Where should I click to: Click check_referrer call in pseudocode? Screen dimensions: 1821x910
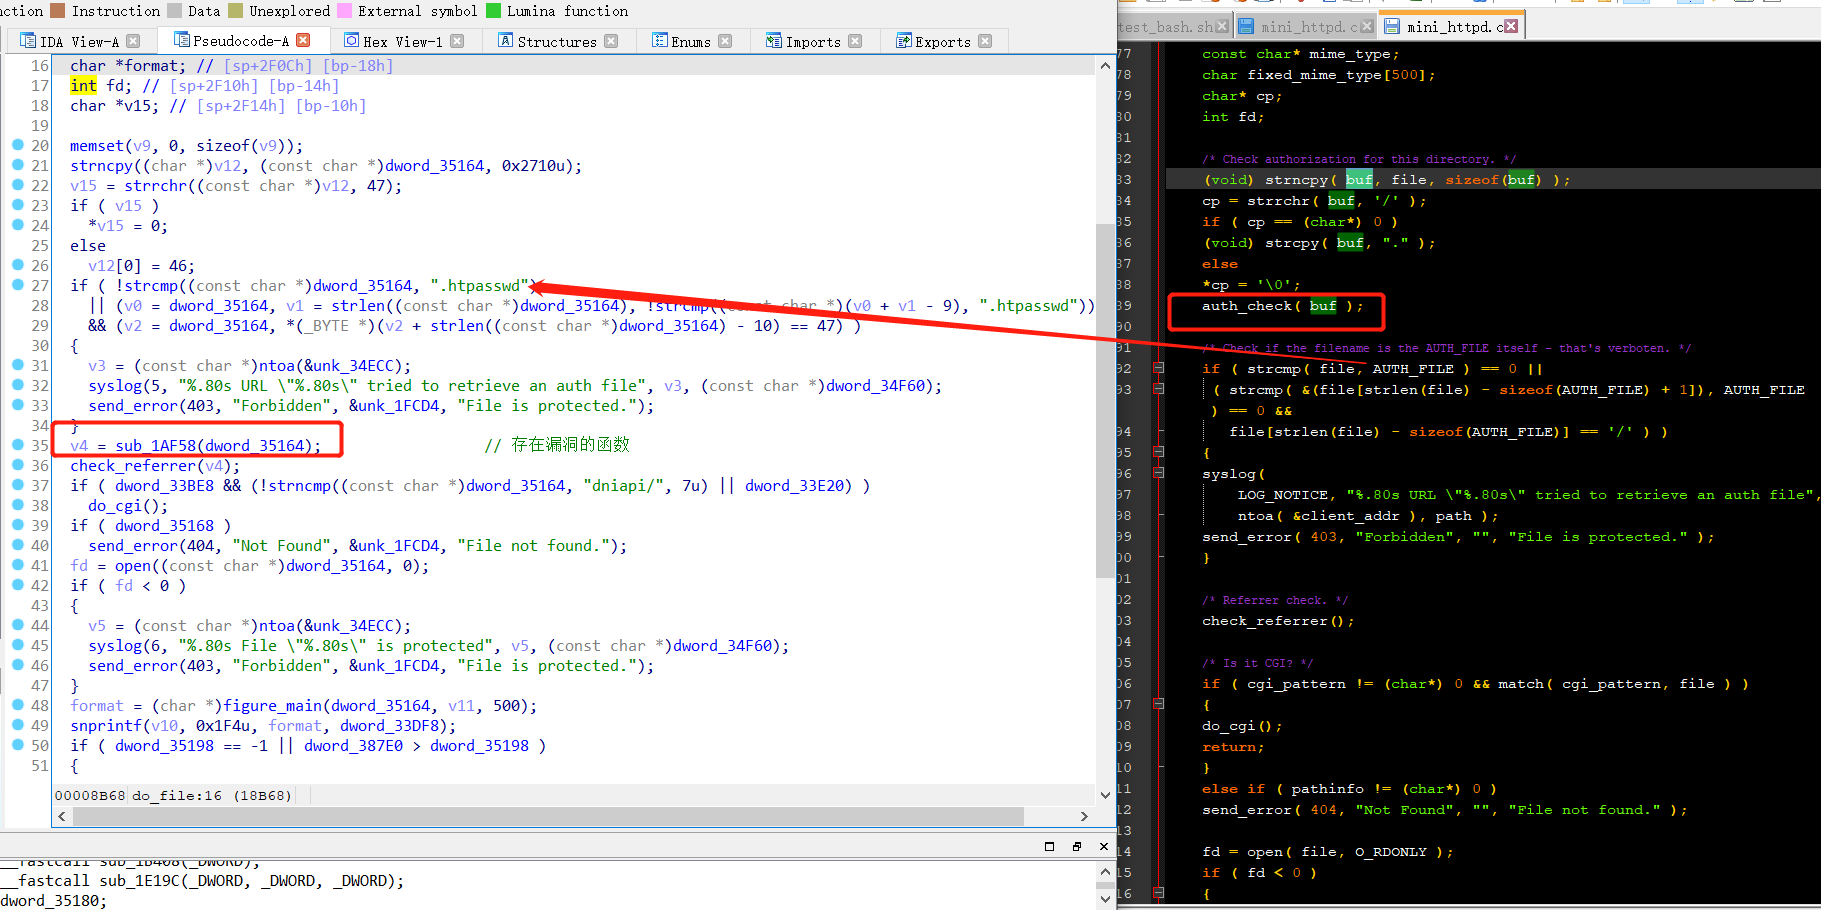(x=133, y=466)
